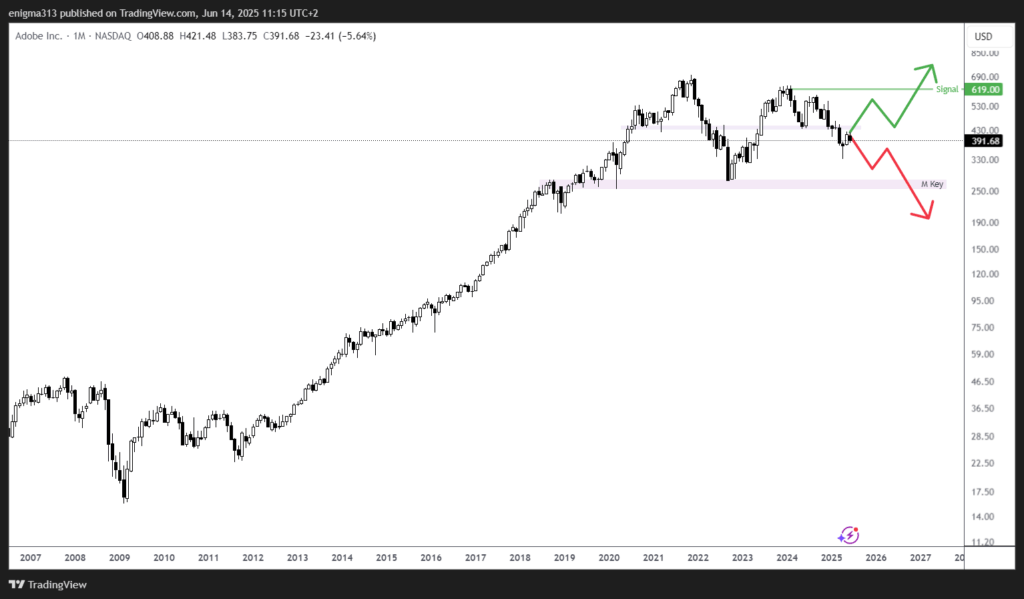Click the 850.00 price axis label
This screenshot has height=599, width=1024.
coord(985,54)
